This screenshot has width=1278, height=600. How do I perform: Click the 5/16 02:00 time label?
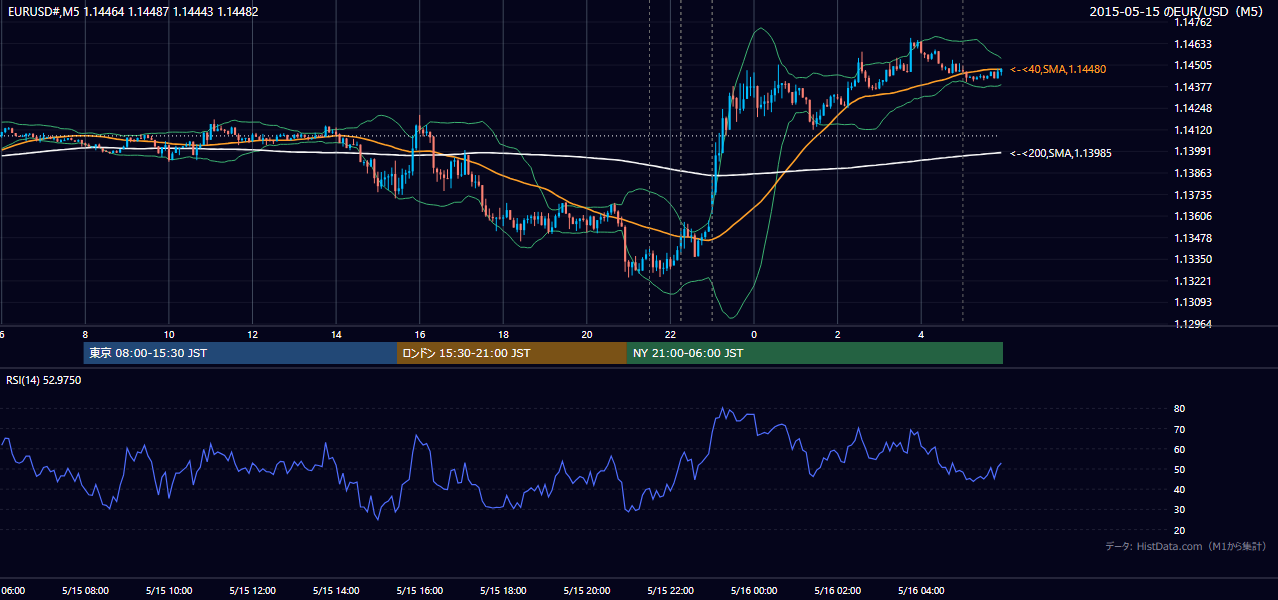(837, 591)
